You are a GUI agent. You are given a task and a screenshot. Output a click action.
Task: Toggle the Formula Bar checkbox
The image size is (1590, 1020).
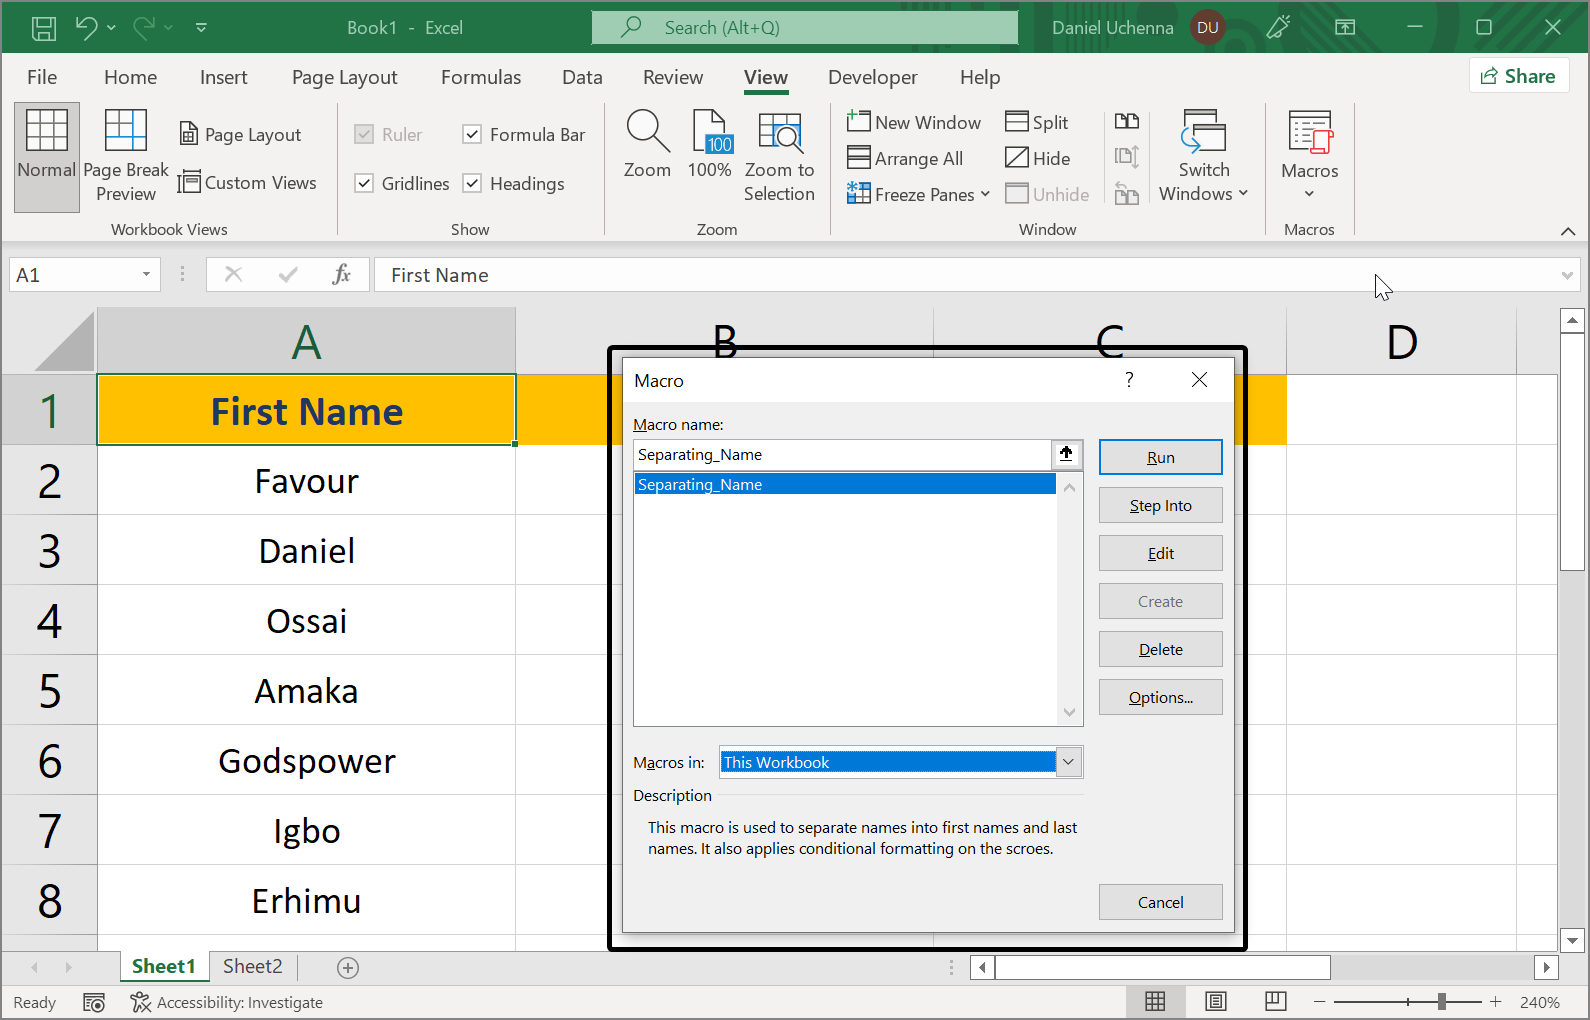point(473,134)
